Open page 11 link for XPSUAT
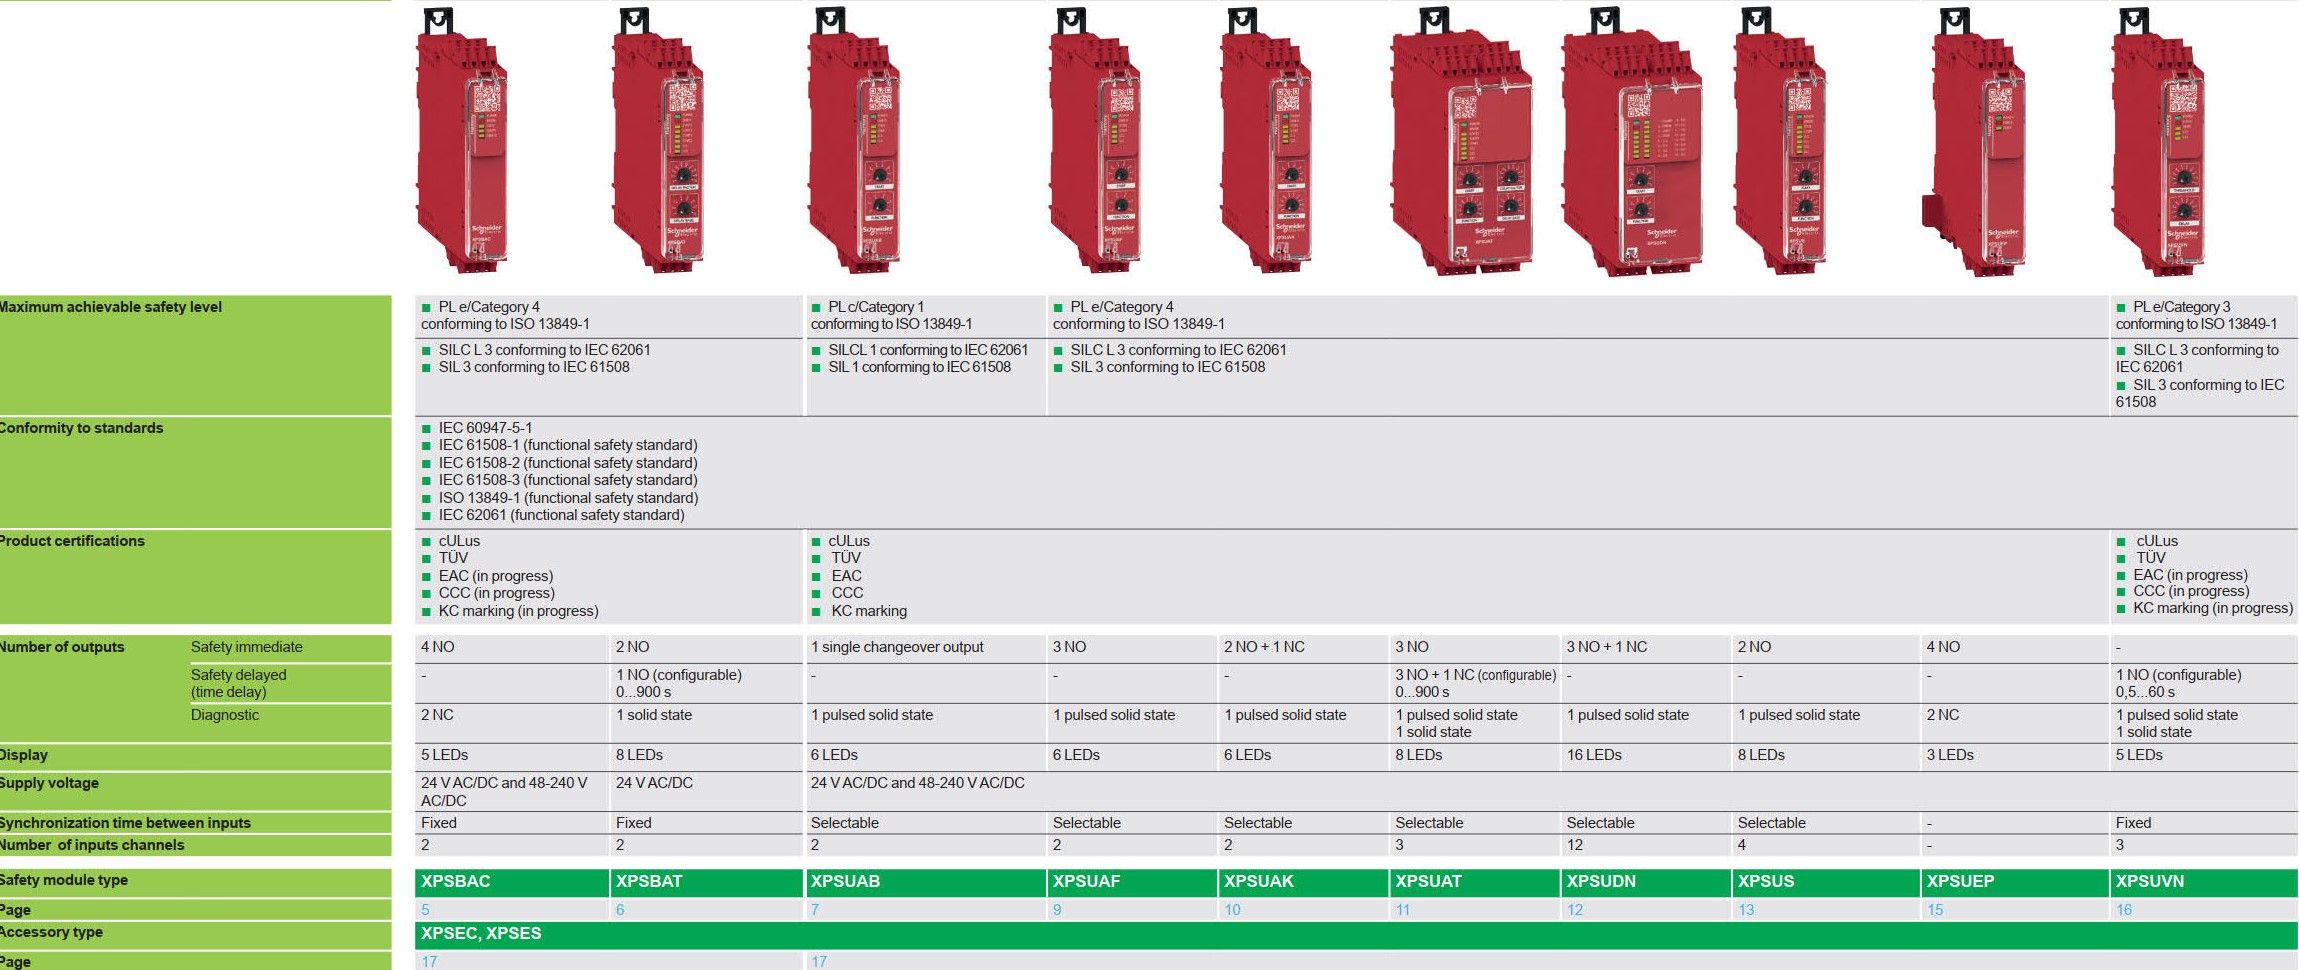 [1403, 910]
